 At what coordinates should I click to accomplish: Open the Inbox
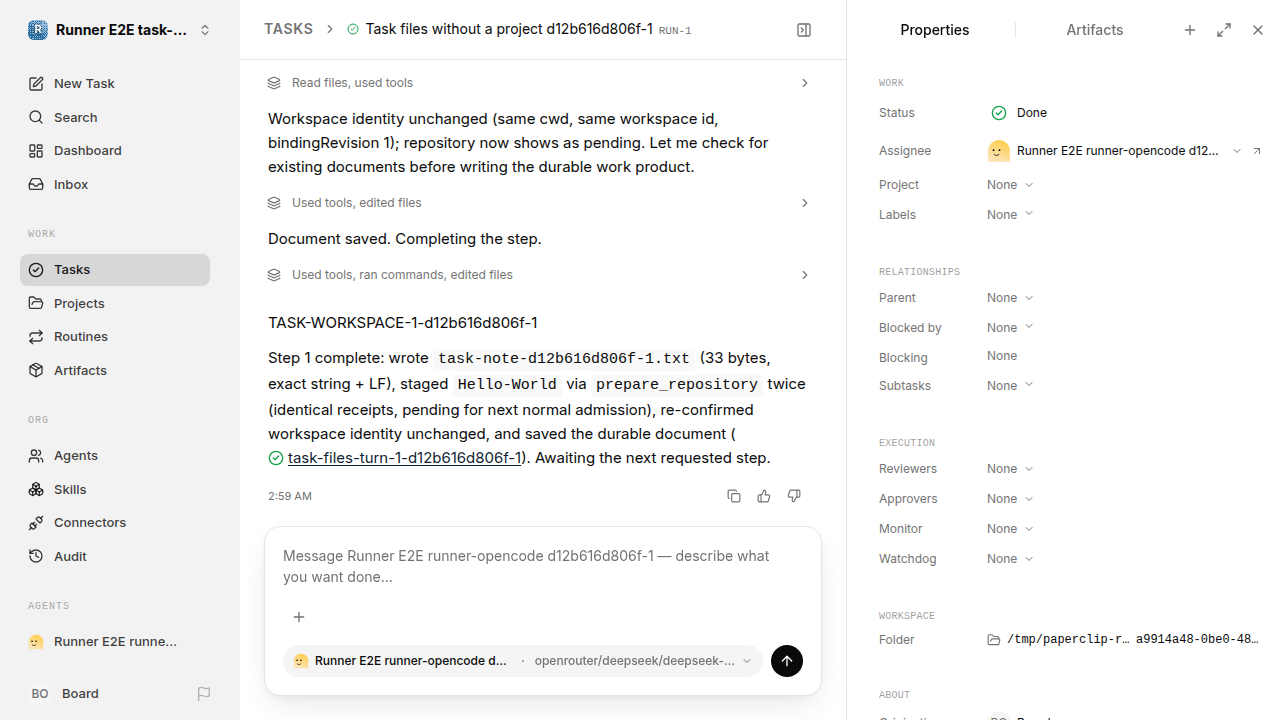pyautogui.click(x=115, y=184)
